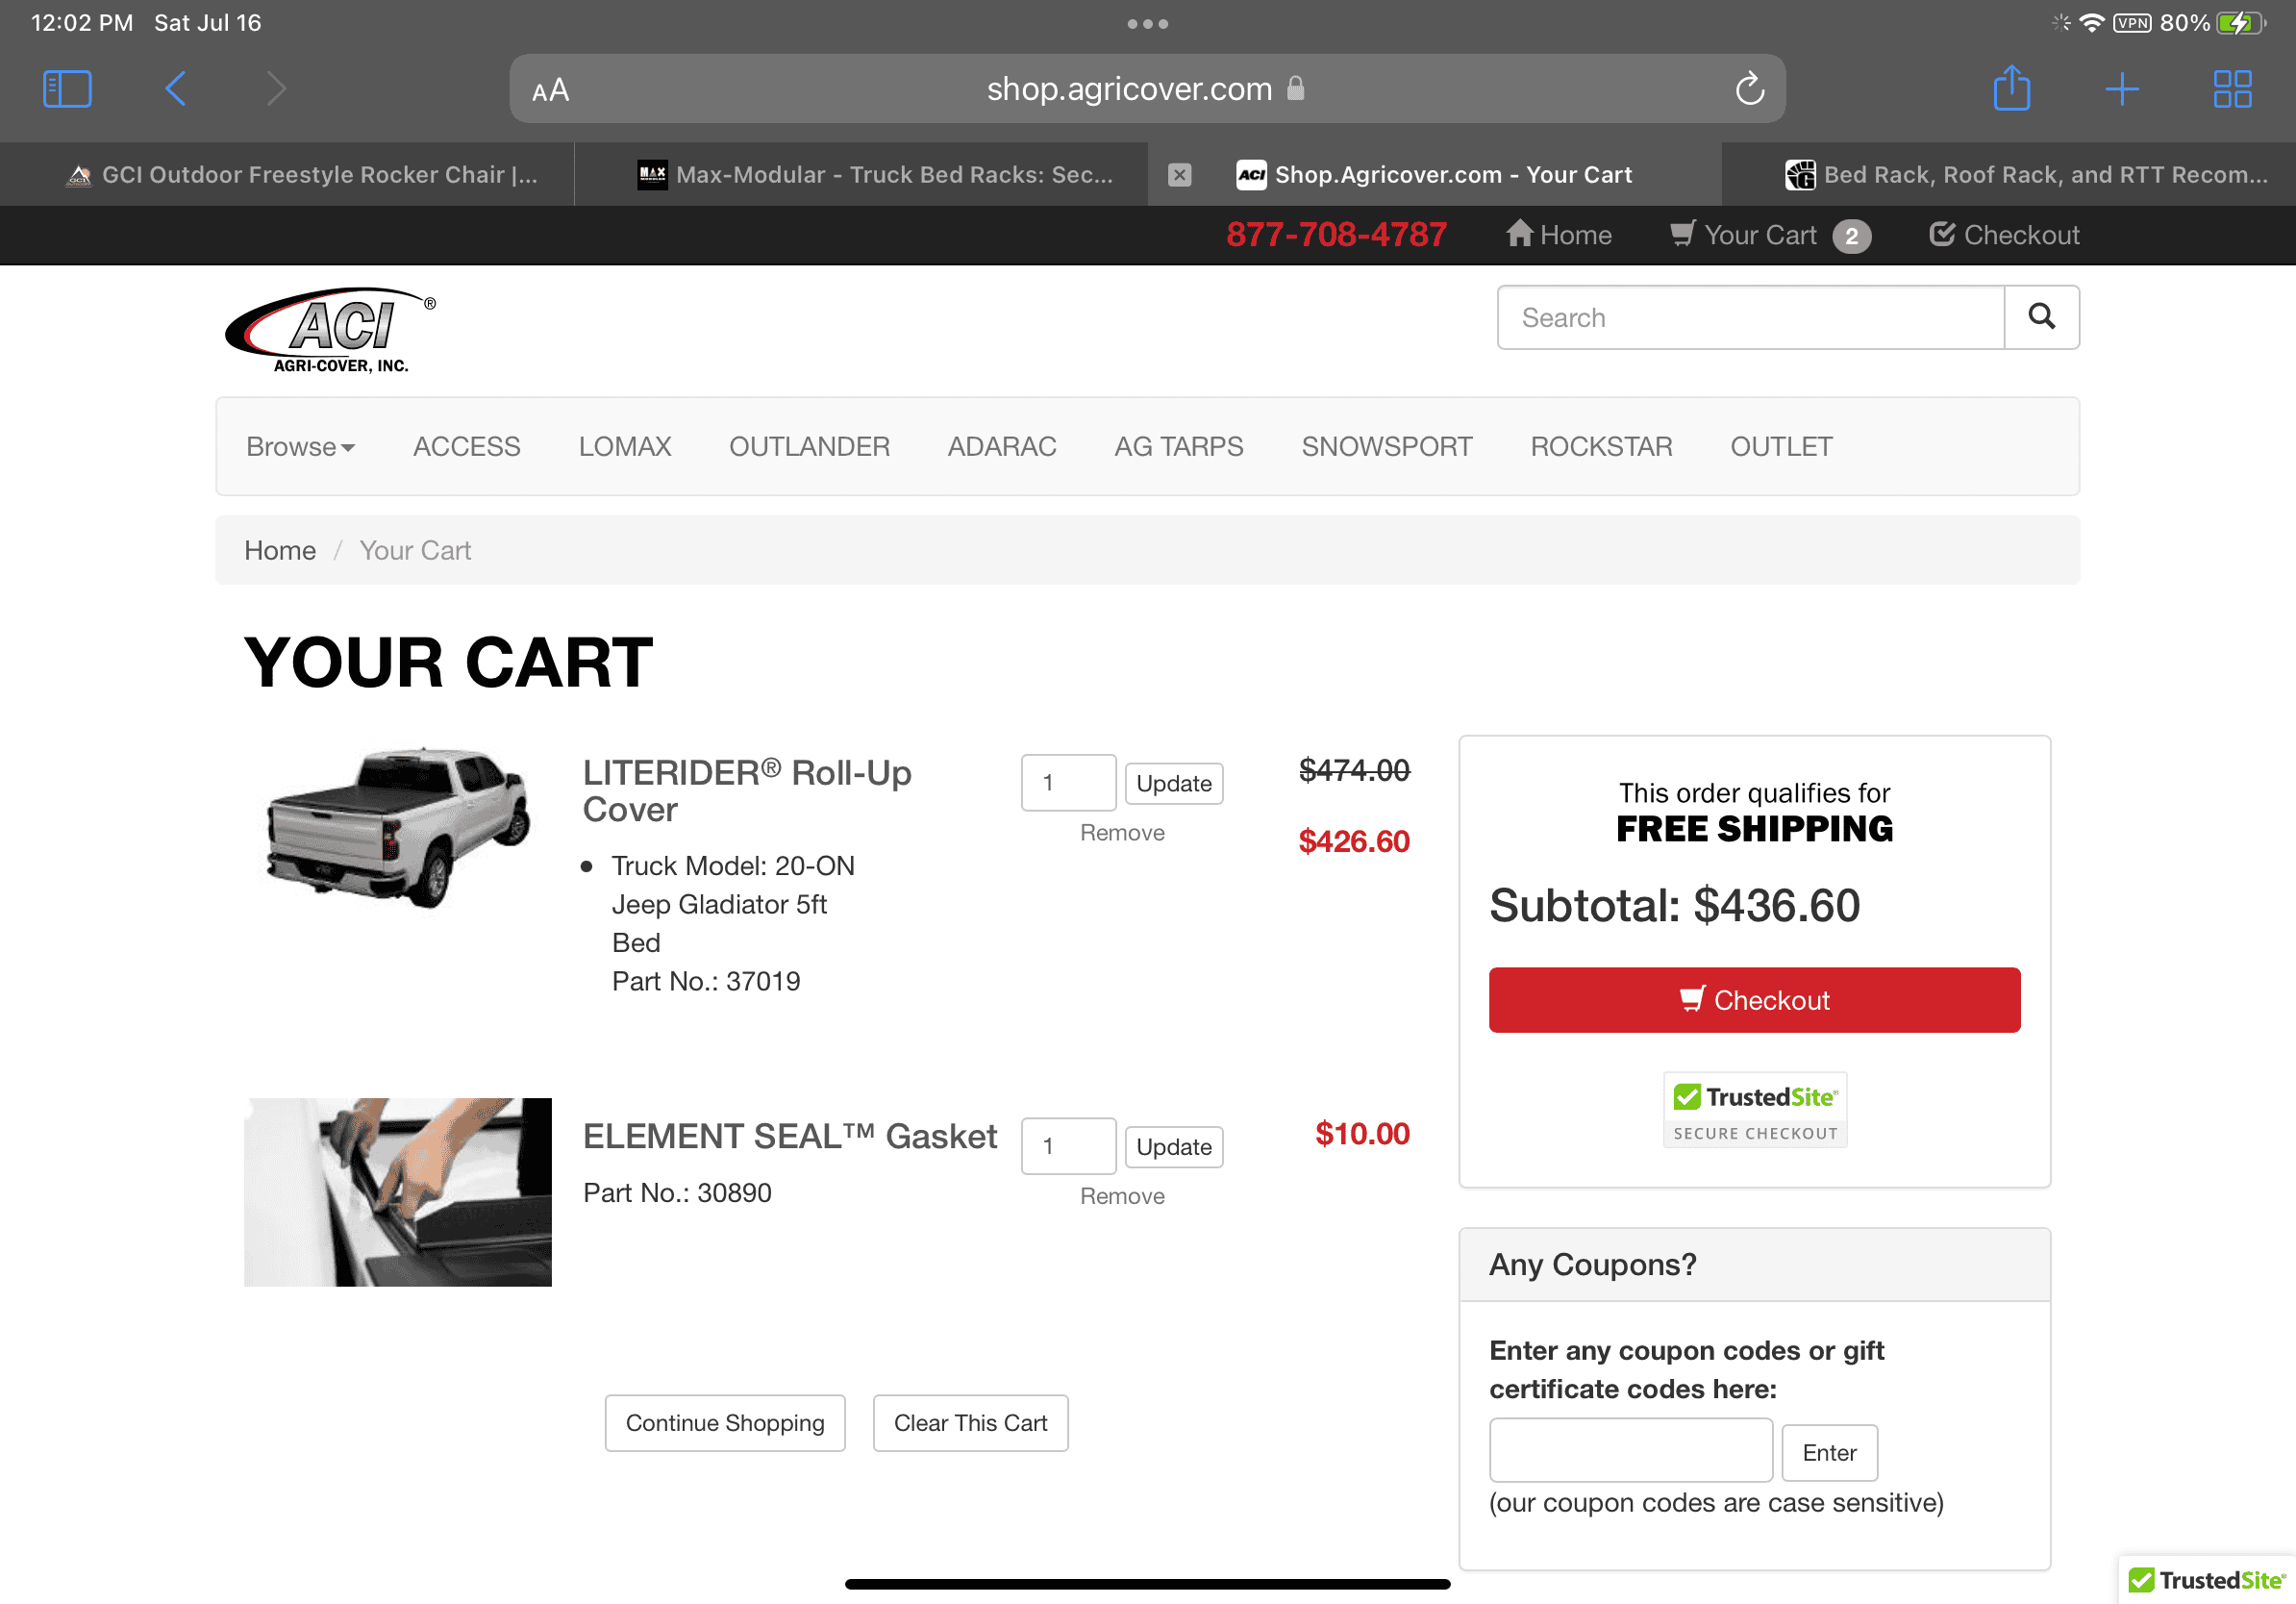Viewport: 2296px width, 1604px height.
Task: Select the $426.60 sale price
Action: pyautogui.click(x=1354, y=841)
